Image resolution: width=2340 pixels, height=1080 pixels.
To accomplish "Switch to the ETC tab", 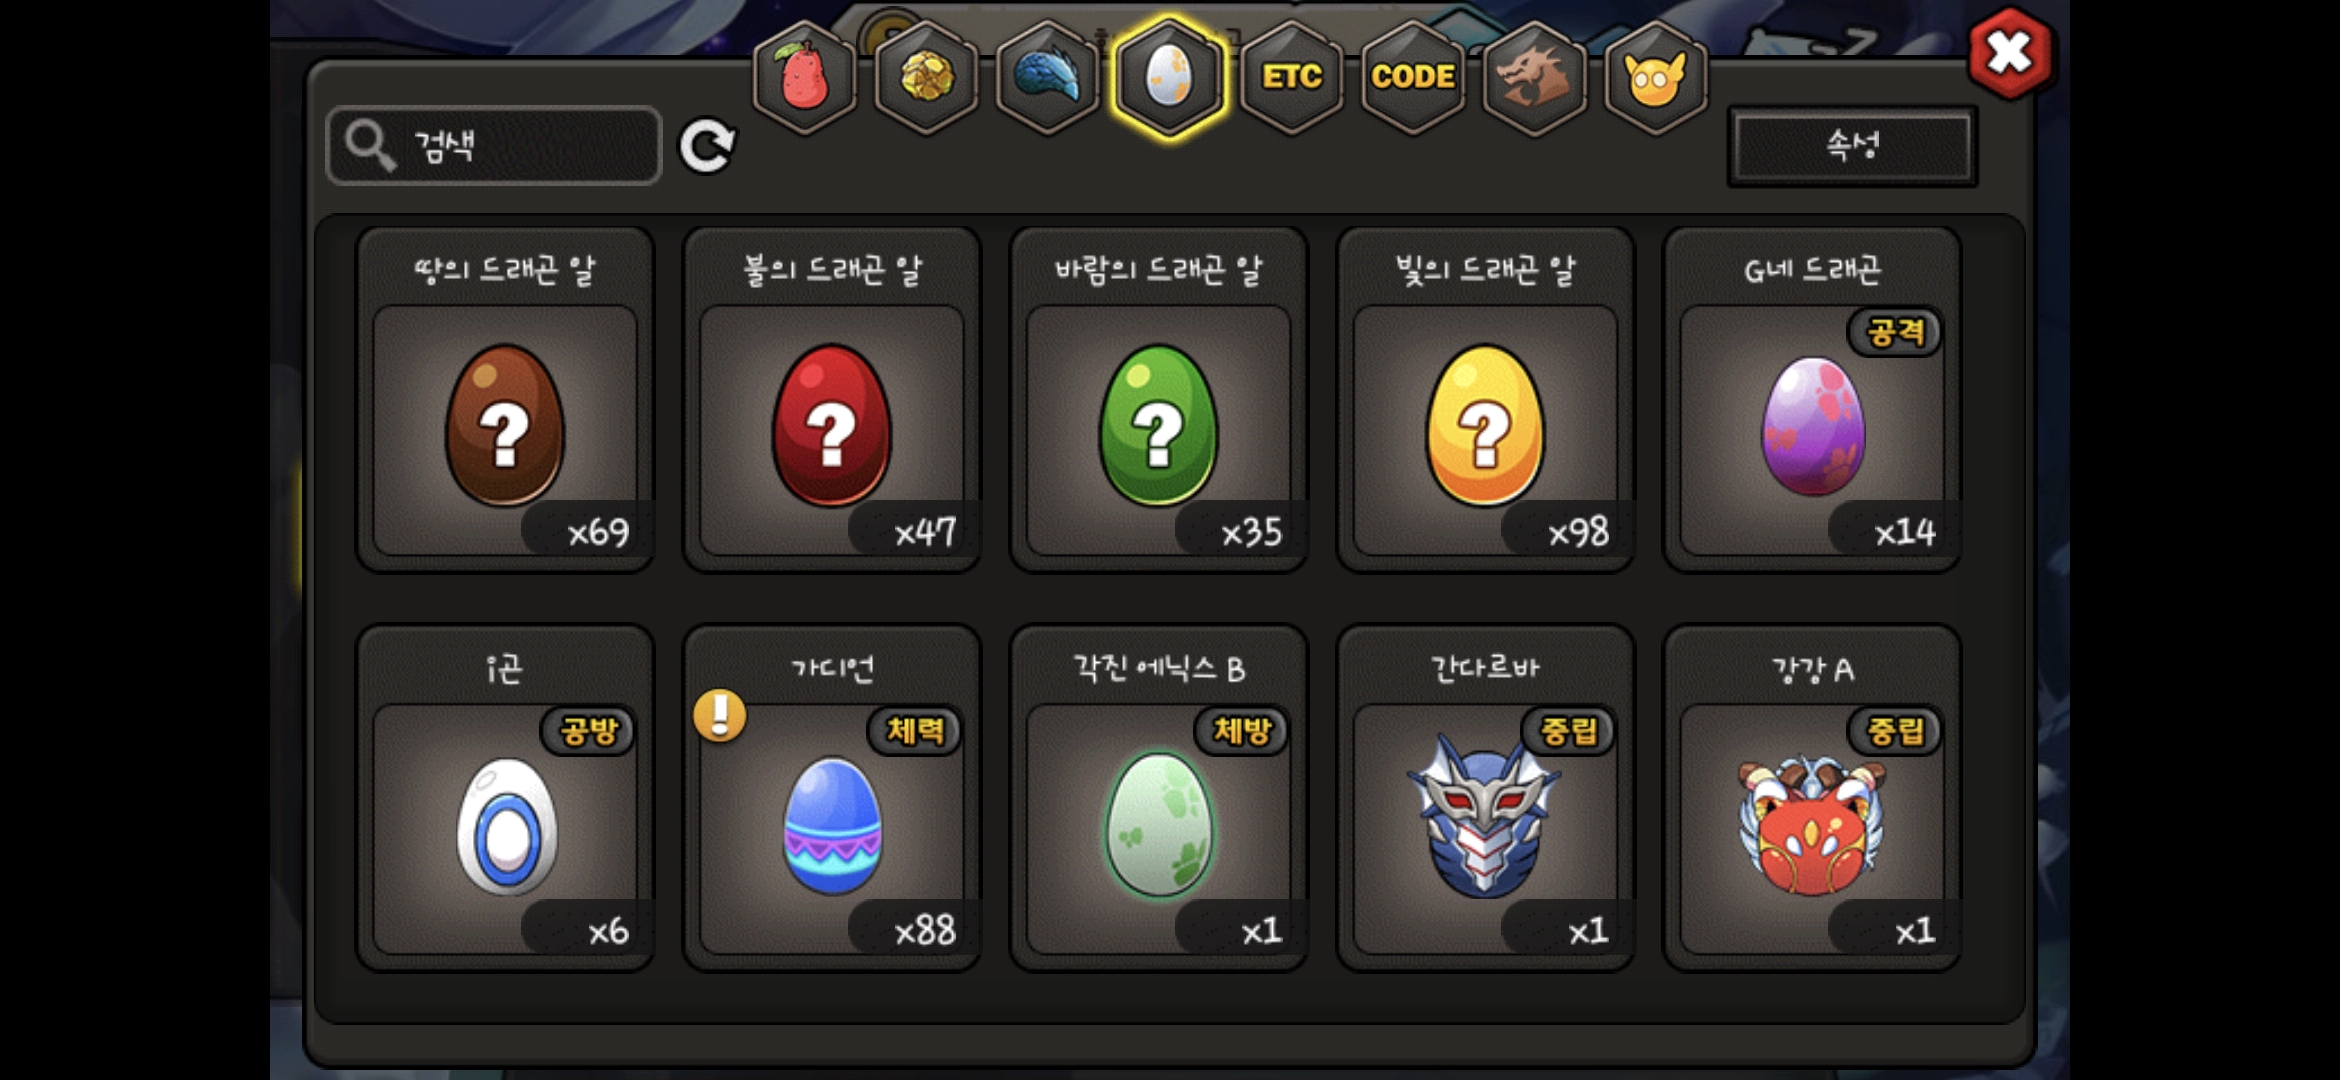I will pyautogui.click(x=1292, y=78).
